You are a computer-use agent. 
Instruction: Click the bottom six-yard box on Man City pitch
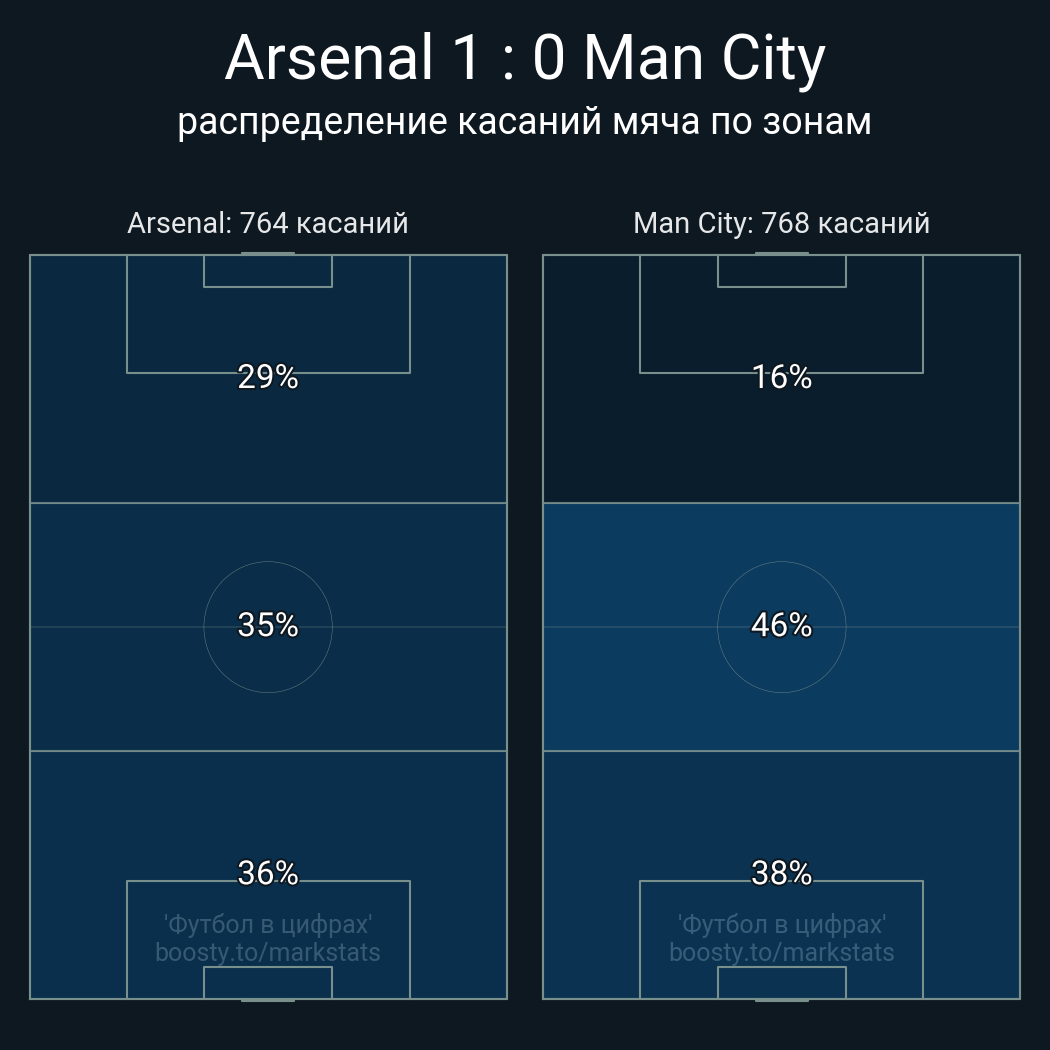781,982
